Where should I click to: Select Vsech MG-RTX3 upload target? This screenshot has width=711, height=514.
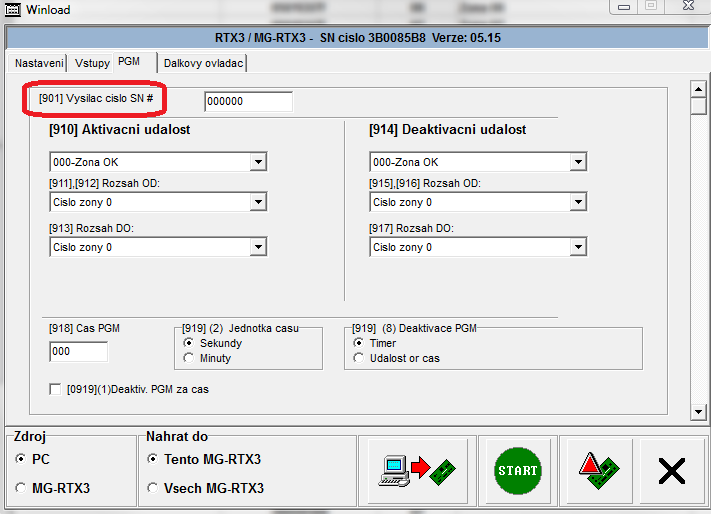point(152,488)
